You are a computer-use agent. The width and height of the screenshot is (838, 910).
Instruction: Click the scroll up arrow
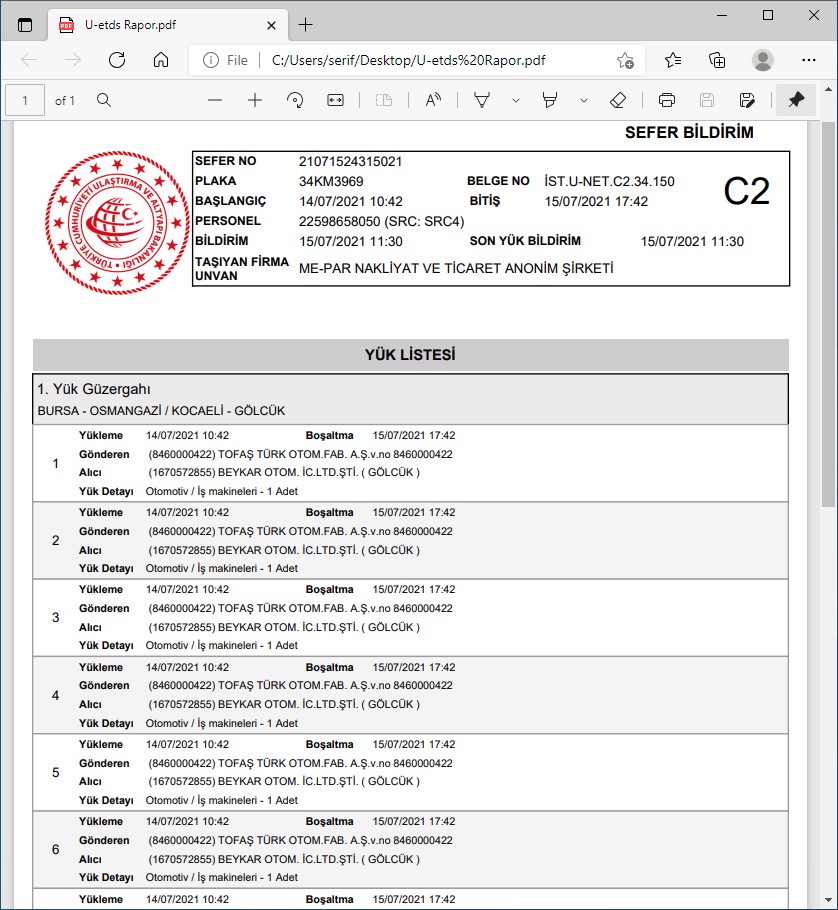pos(828,90)
